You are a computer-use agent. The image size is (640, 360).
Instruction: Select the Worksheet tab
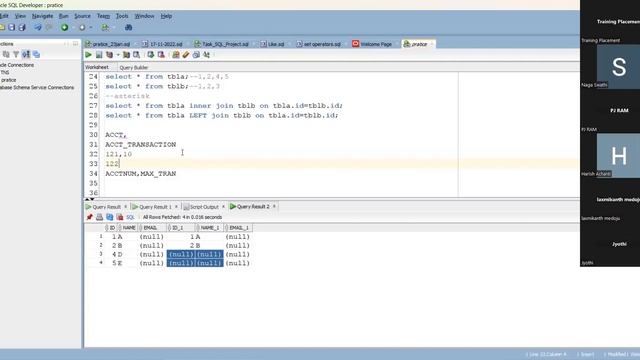[97, 67]
